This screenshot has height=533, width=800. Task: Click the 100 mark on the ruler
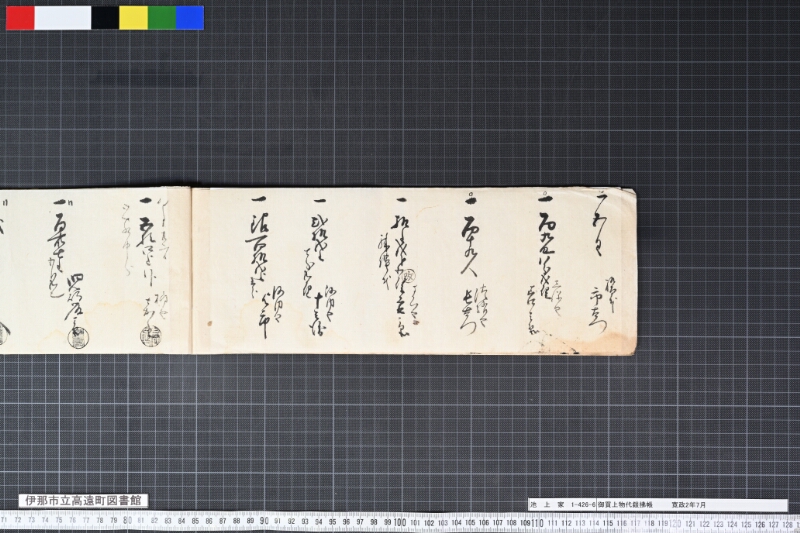400,522
